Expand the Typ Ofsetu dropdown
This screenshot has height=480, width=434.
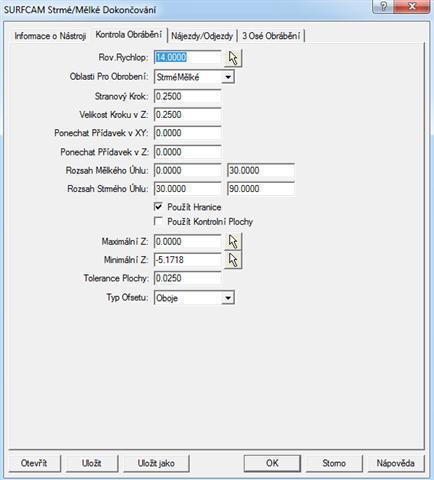pos(228,298)
